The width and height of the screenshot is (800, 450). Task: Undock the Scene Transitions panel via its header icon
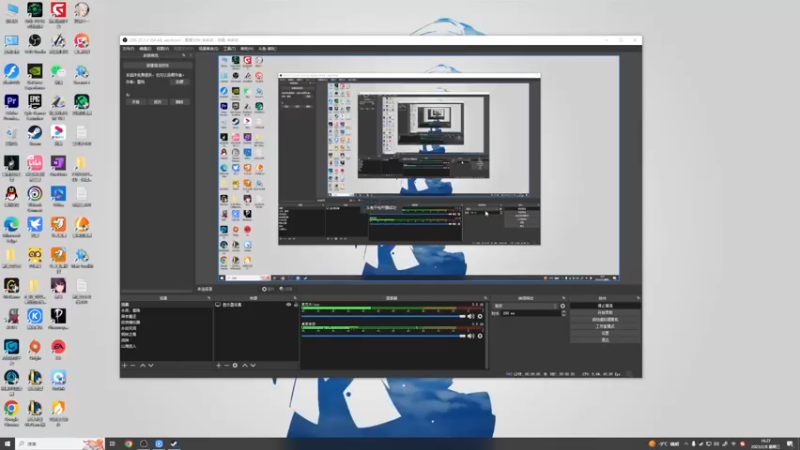point(563,298)
